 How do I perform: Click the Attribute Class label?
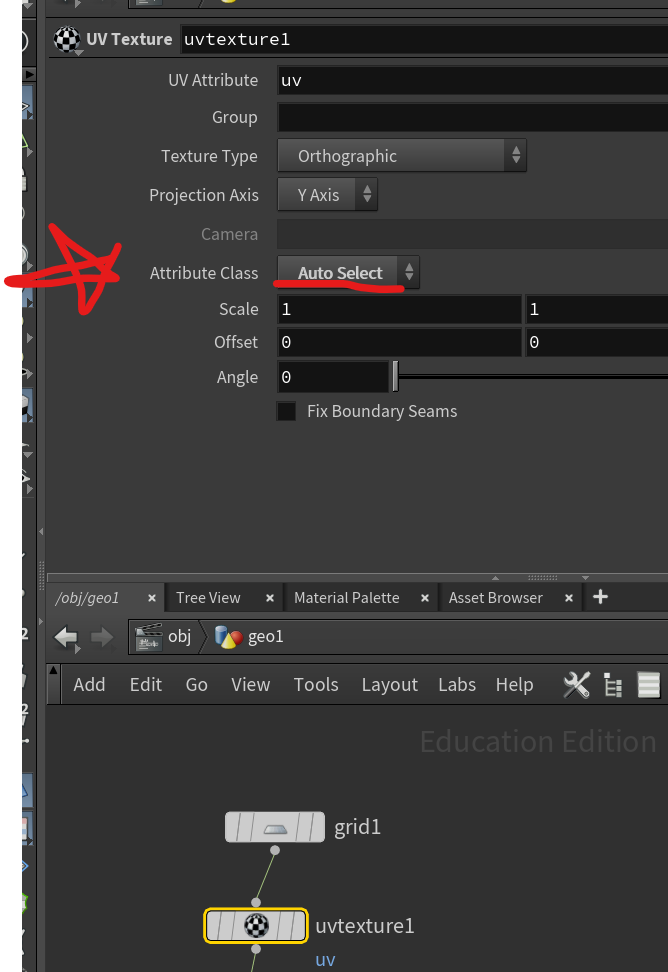[204, 273]
